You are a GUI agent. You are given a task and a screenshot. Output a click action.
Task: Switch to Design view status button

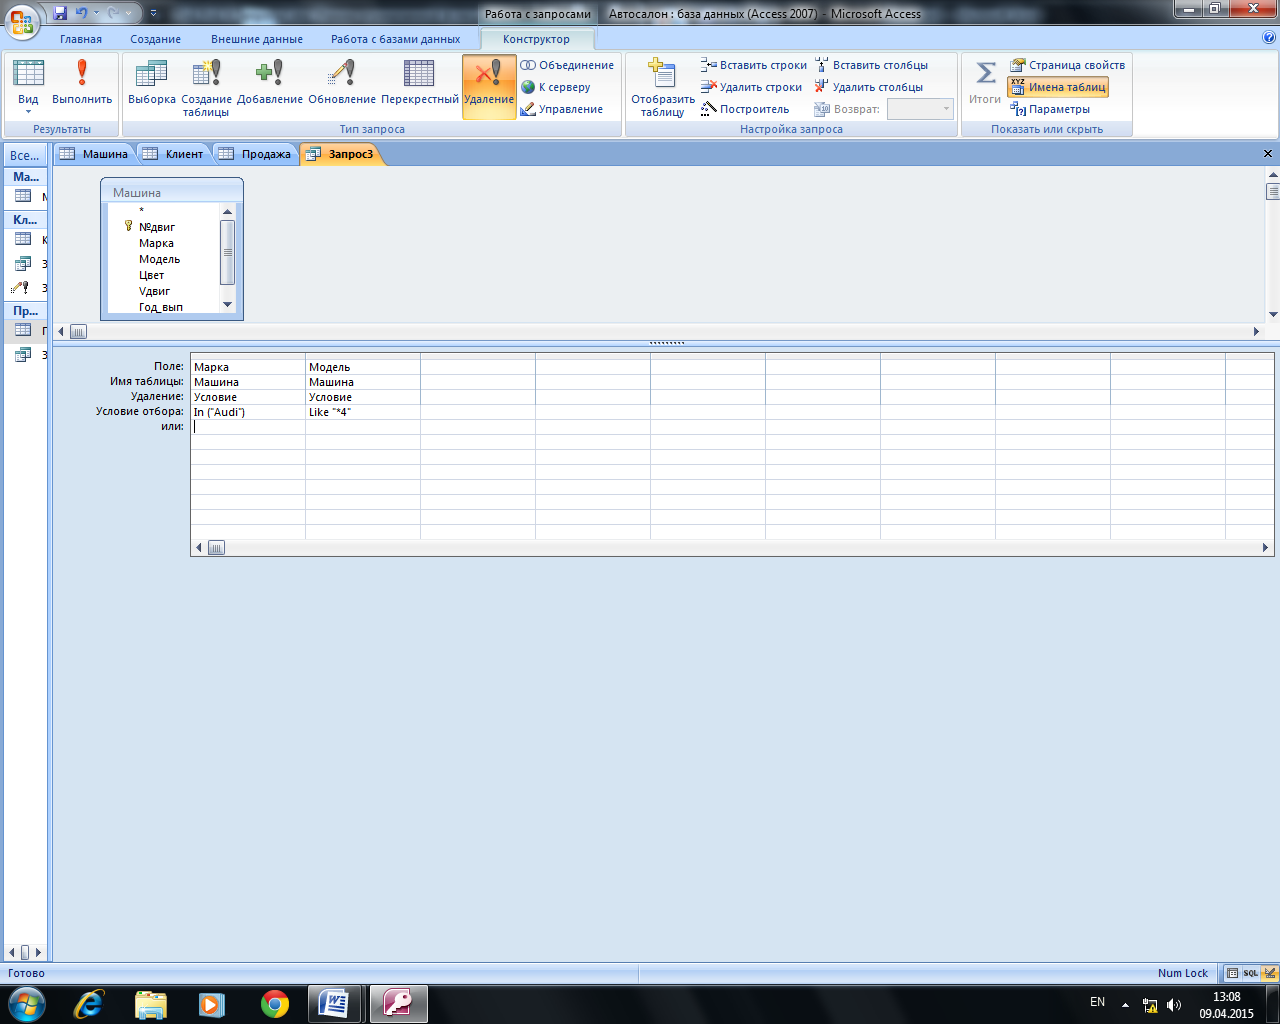[1270, 973]
